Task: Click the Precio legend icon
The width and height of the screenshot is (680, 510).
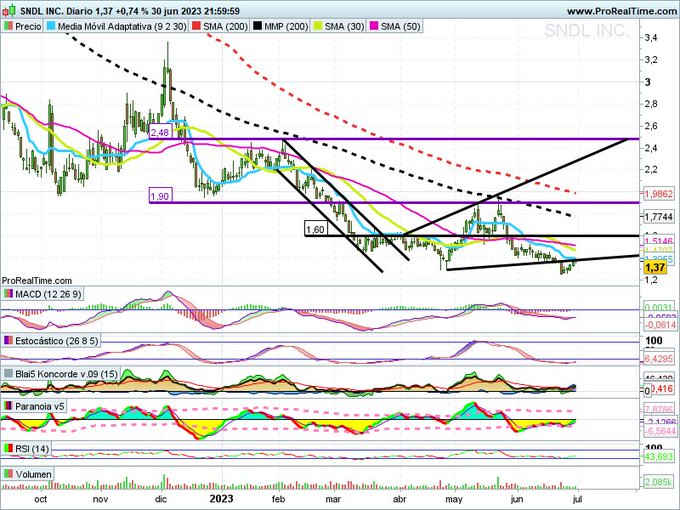Action: click(x=8, y=26)
